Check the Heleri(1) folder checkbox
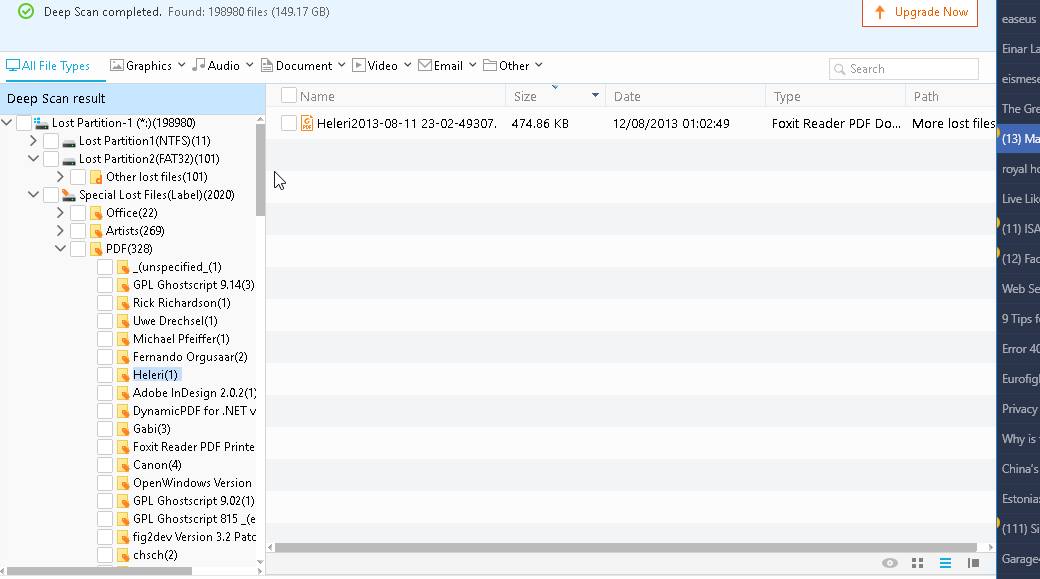The image size is (1040, 579). click(x=105, y=375)
